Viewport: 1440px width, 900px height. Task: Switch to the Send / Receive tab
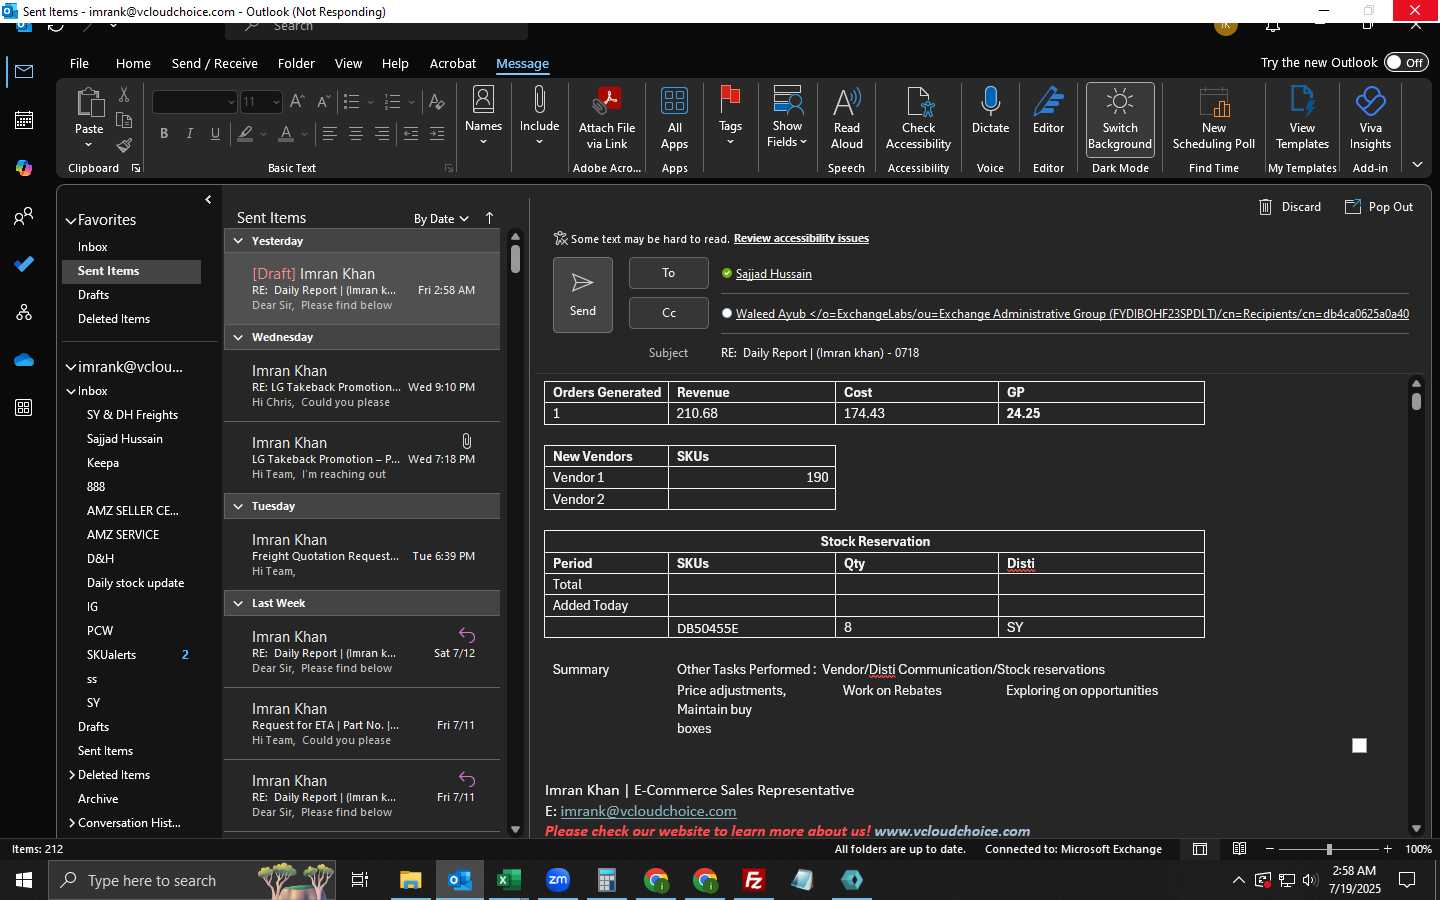tap(214, 63)
